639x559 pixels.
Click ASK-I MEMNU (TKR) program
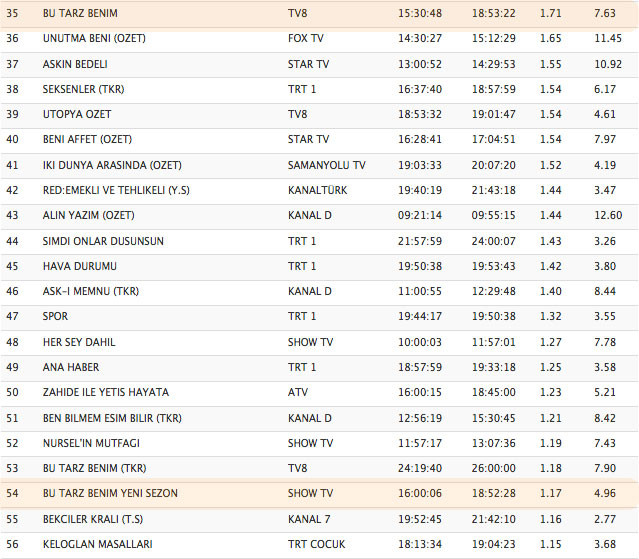pos(91,291)
